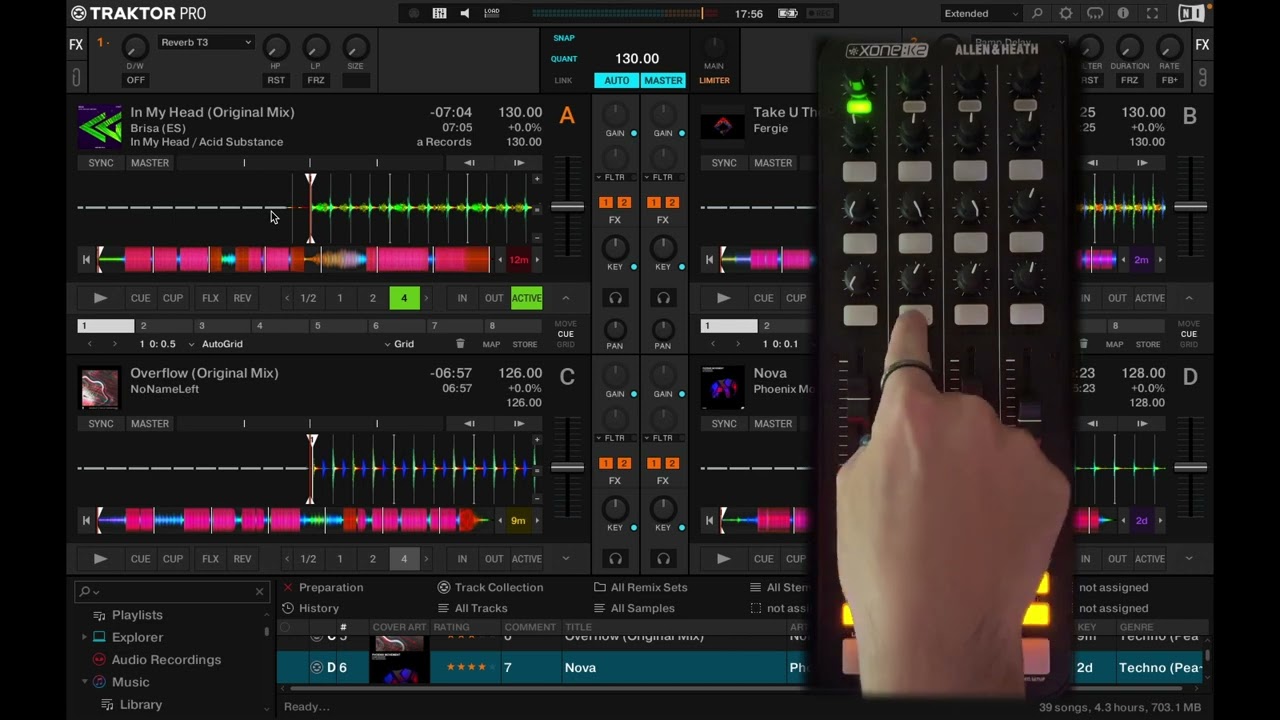
Task: Click the battery indicator icon
Action: (788, 13)
